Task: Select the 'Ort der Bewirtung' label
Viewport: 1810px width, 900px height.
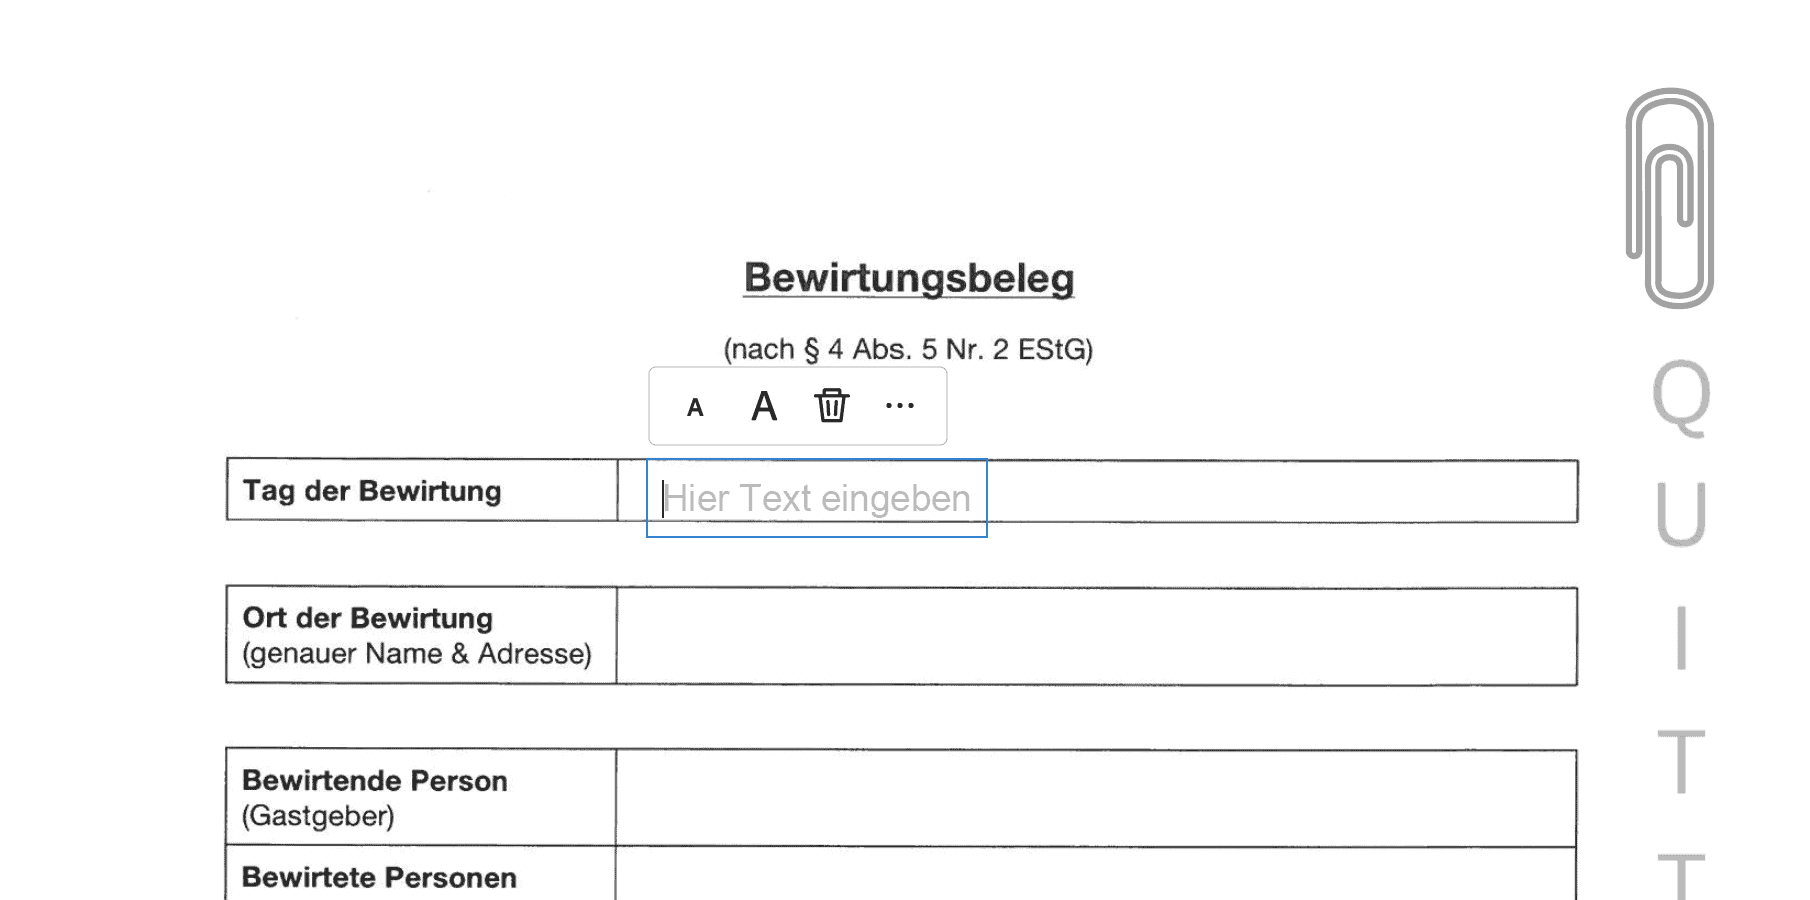Action: [x=368, y=618]
